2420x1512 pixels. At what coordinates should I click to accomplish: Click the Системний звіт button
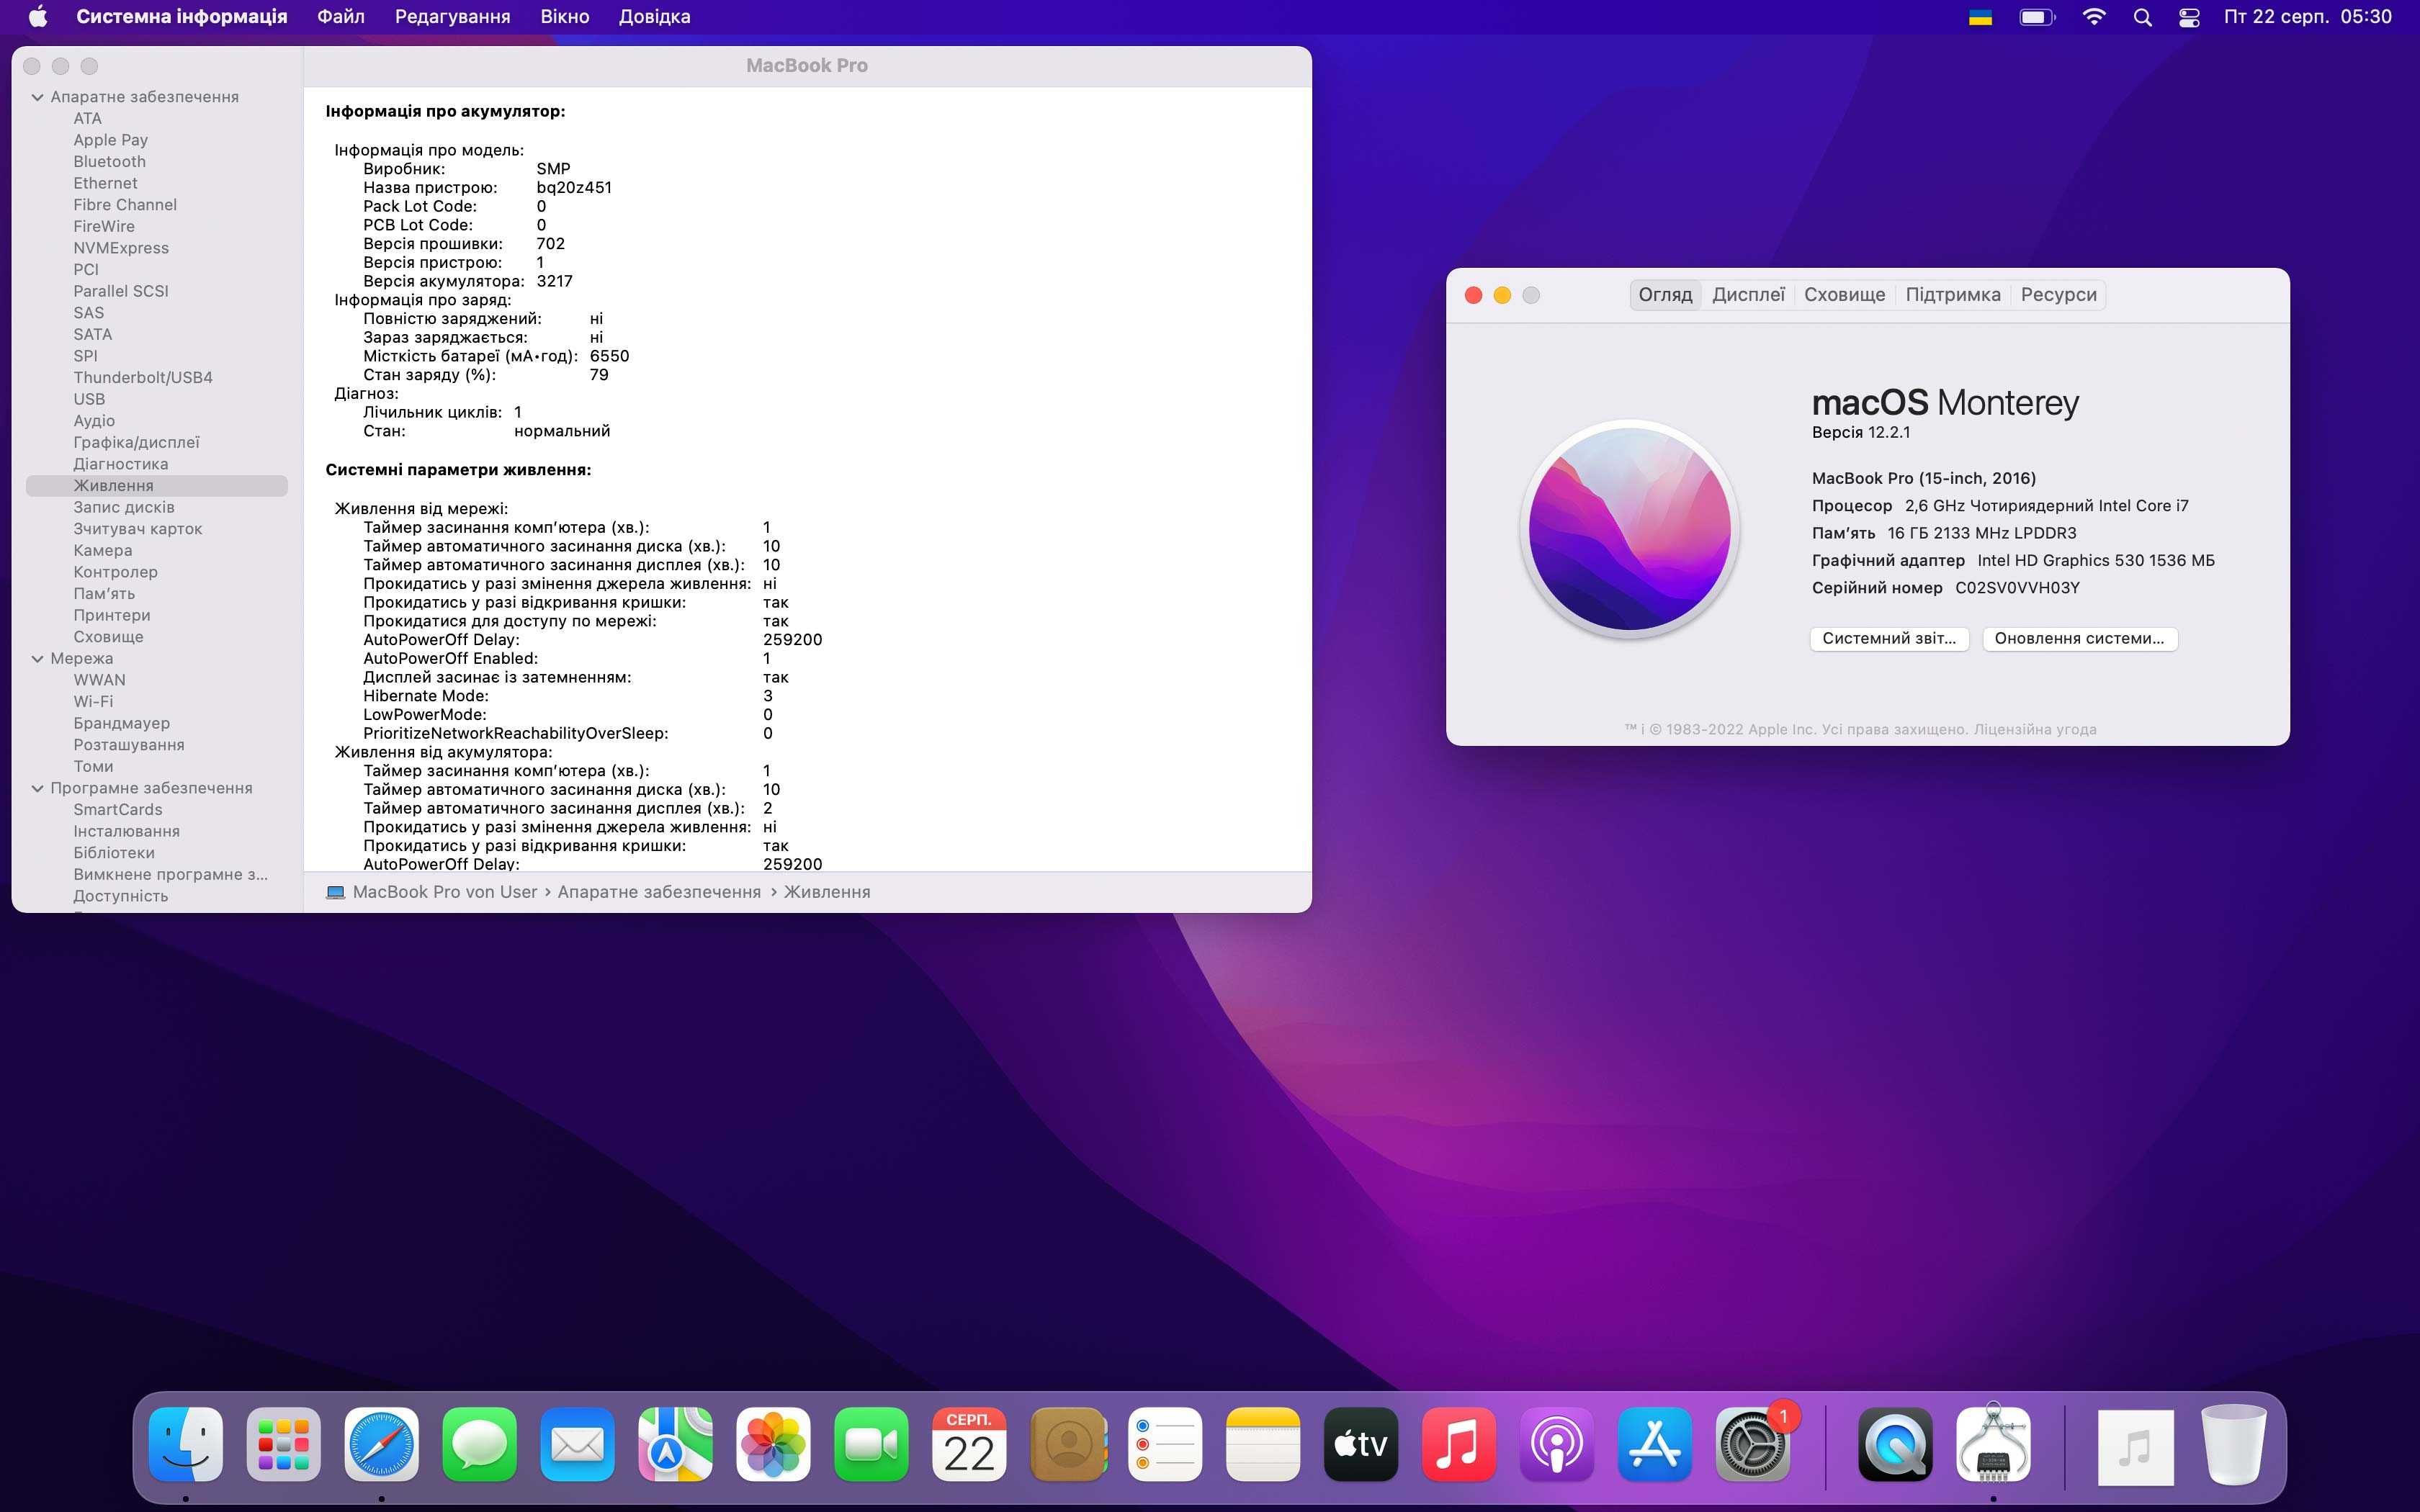coord(1889,638)
